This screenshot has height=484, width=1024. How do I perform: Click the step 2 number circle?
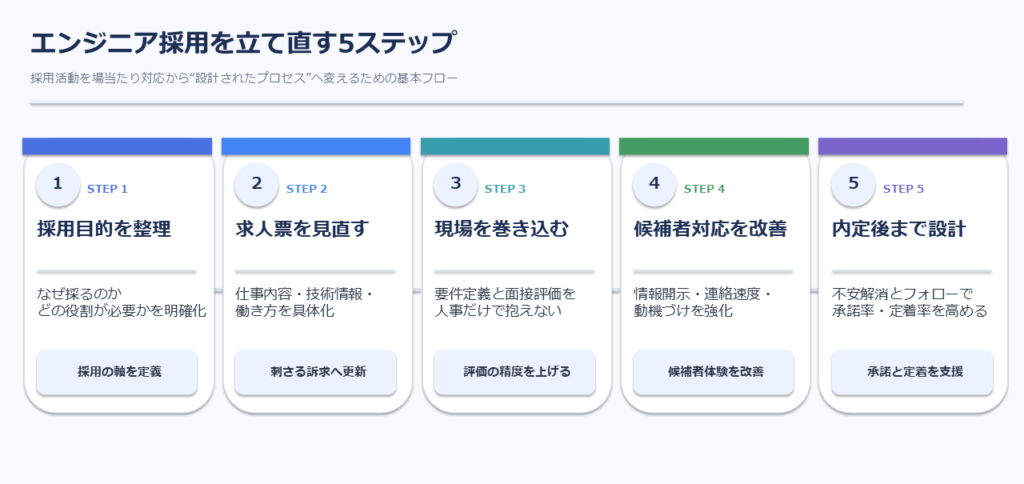[x=257, y=184]
